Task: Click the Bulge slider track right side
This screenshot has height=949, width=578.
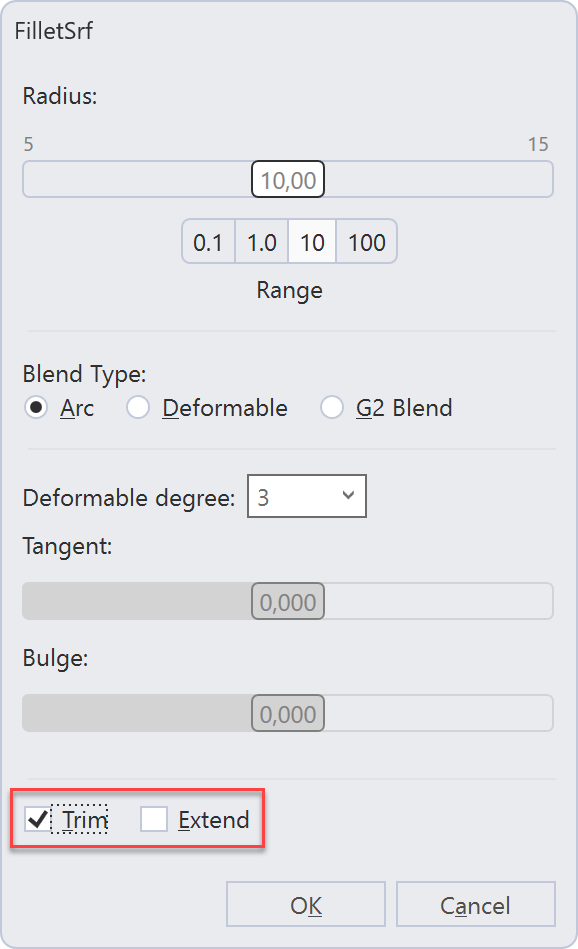Action: point(439,713)
